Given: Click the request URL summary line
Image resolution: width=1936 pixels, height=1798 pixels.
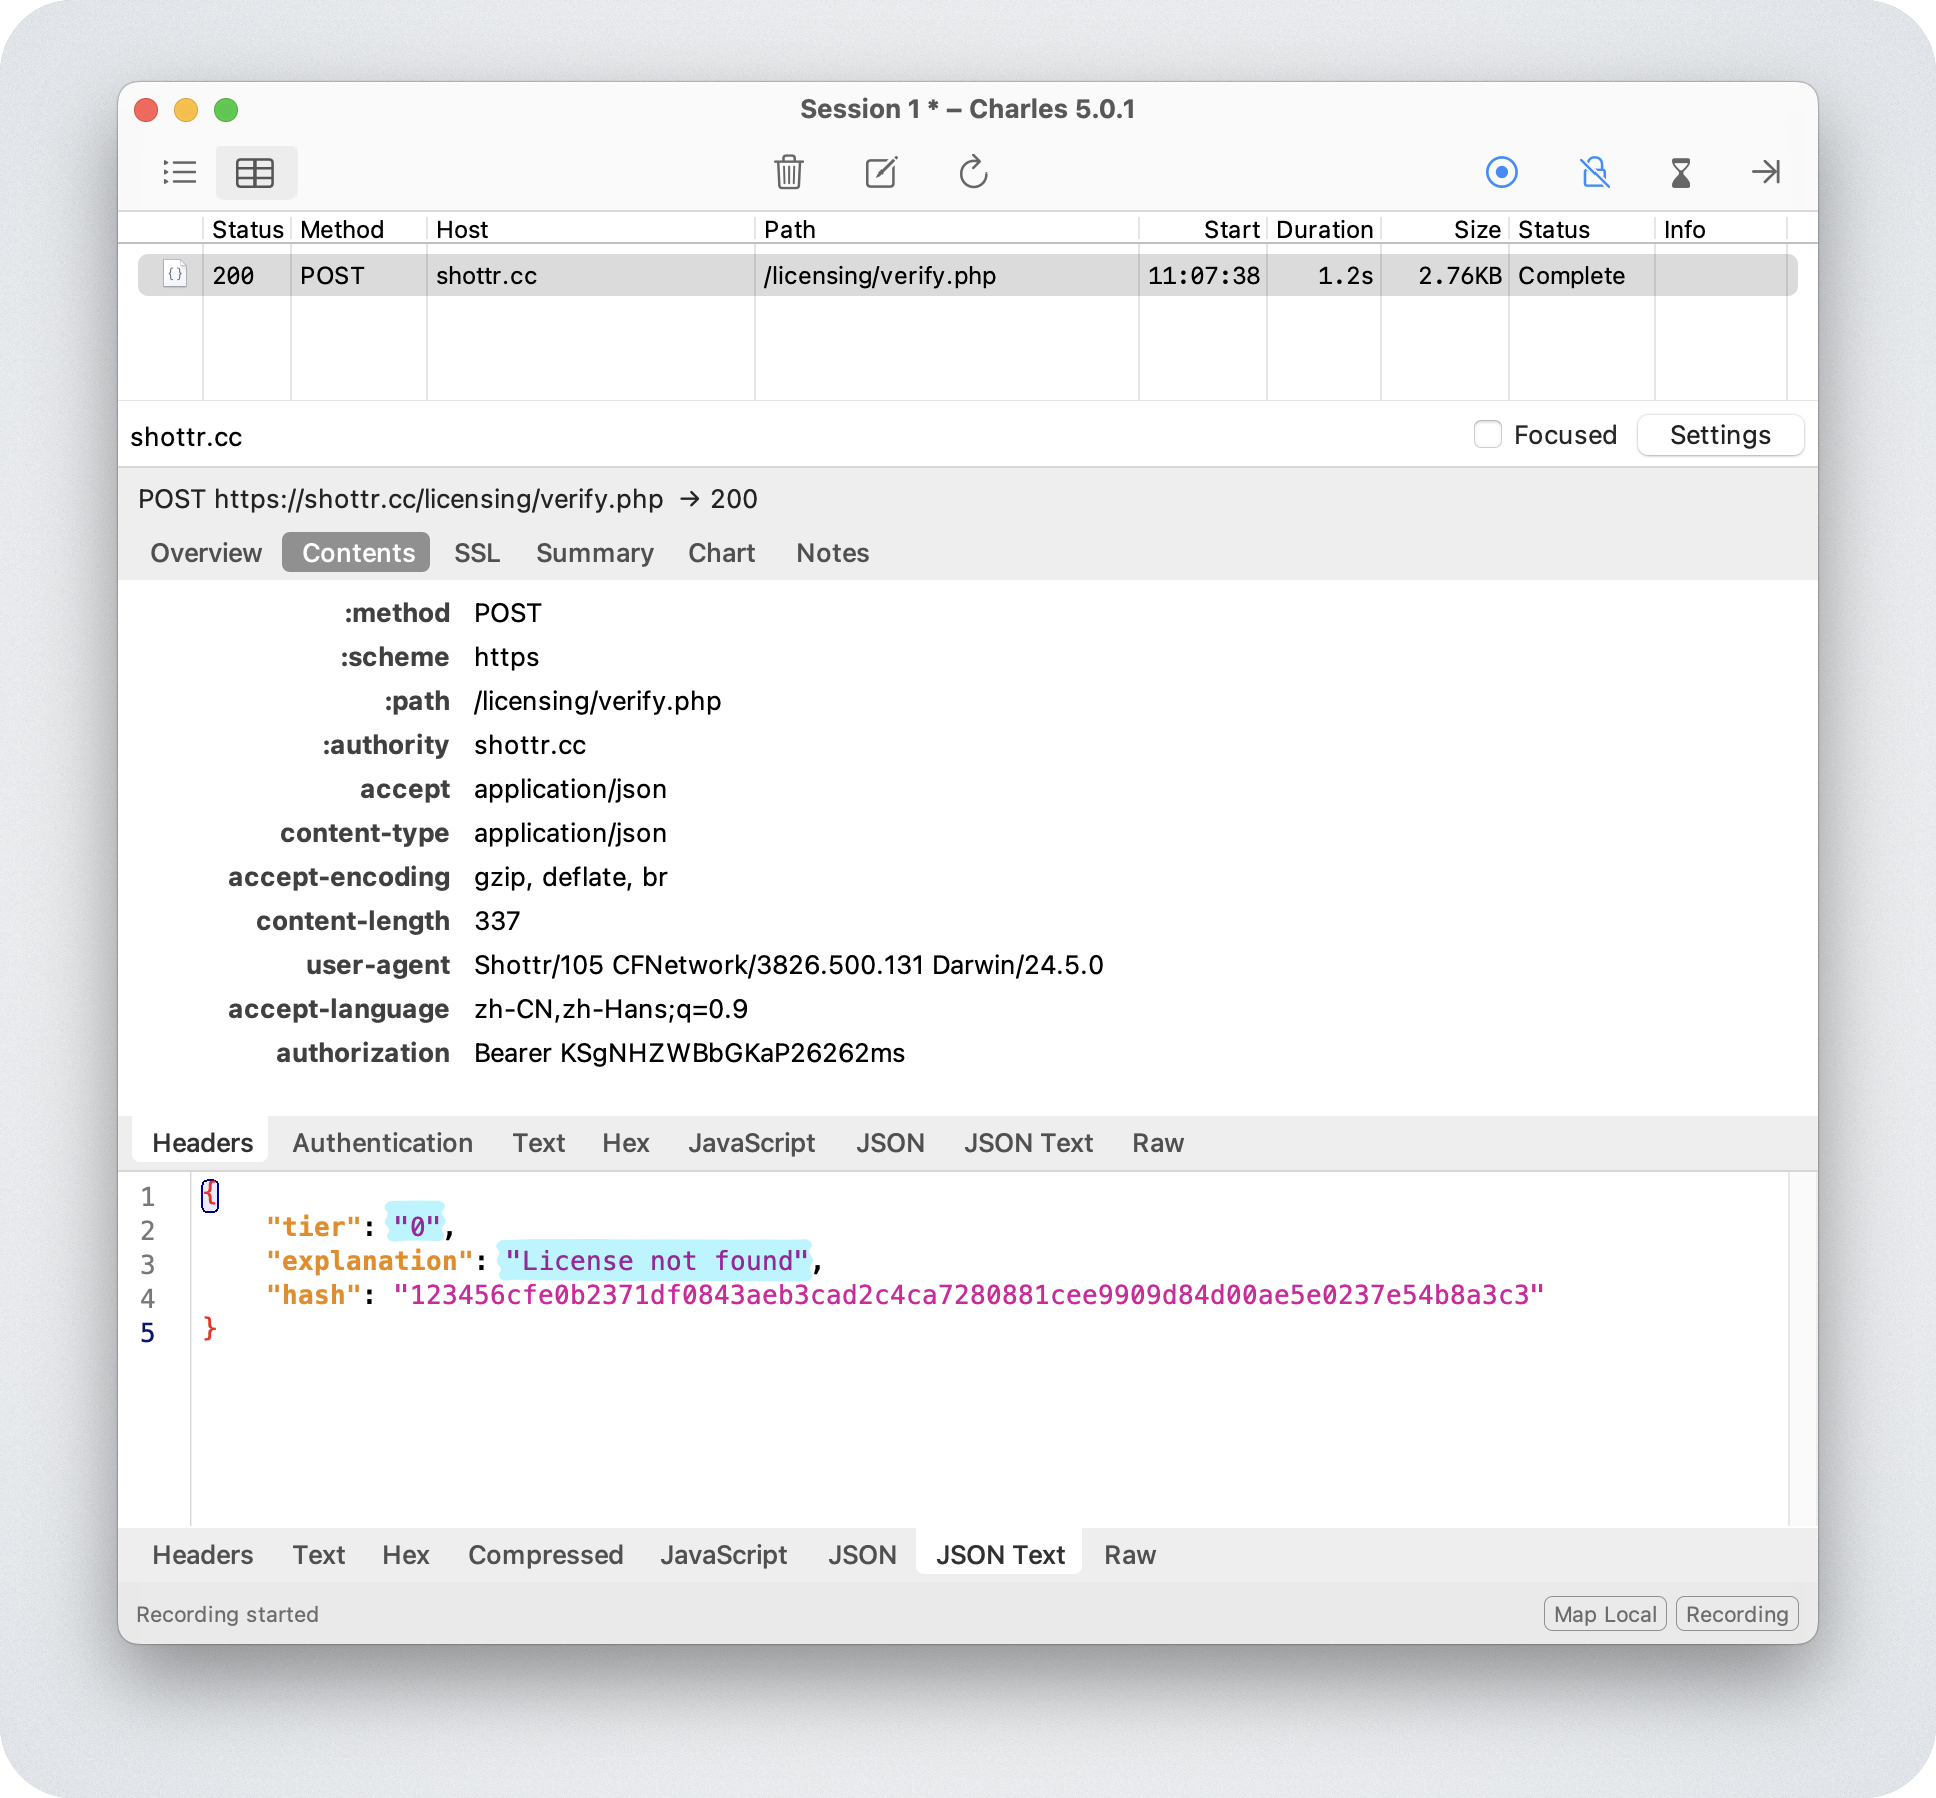Looking at the screenshot, I should point(447,499).
